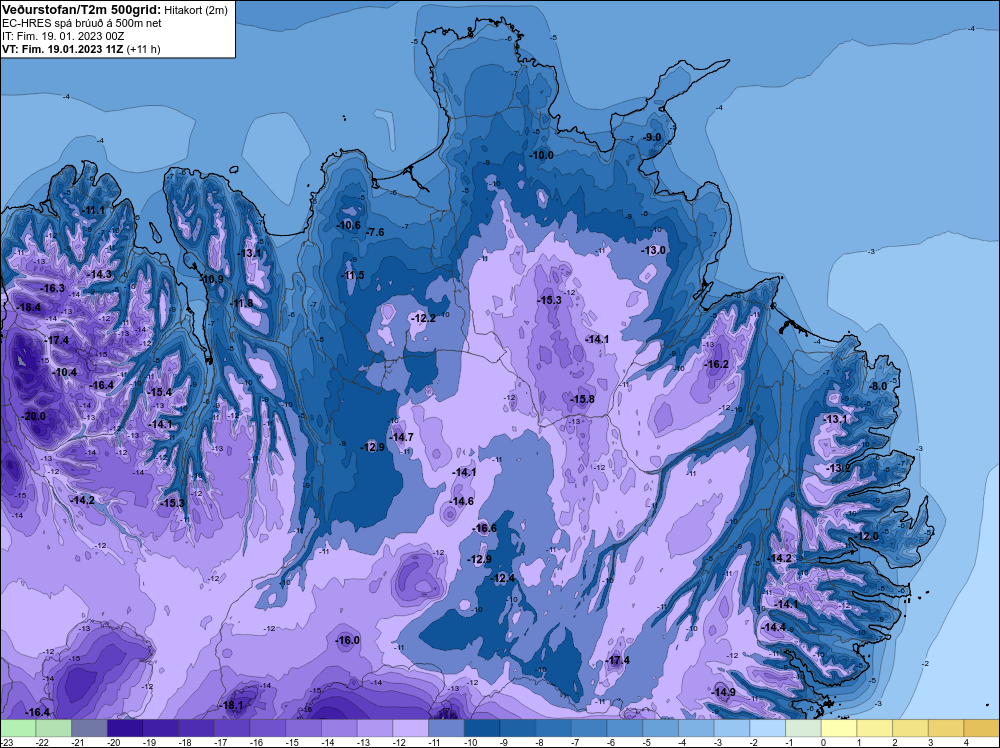1000x748 pixels.
Task: Click the valid time 'VT: Fim. 19.01.2023 11Z'
Action: (x=63, y=49)
